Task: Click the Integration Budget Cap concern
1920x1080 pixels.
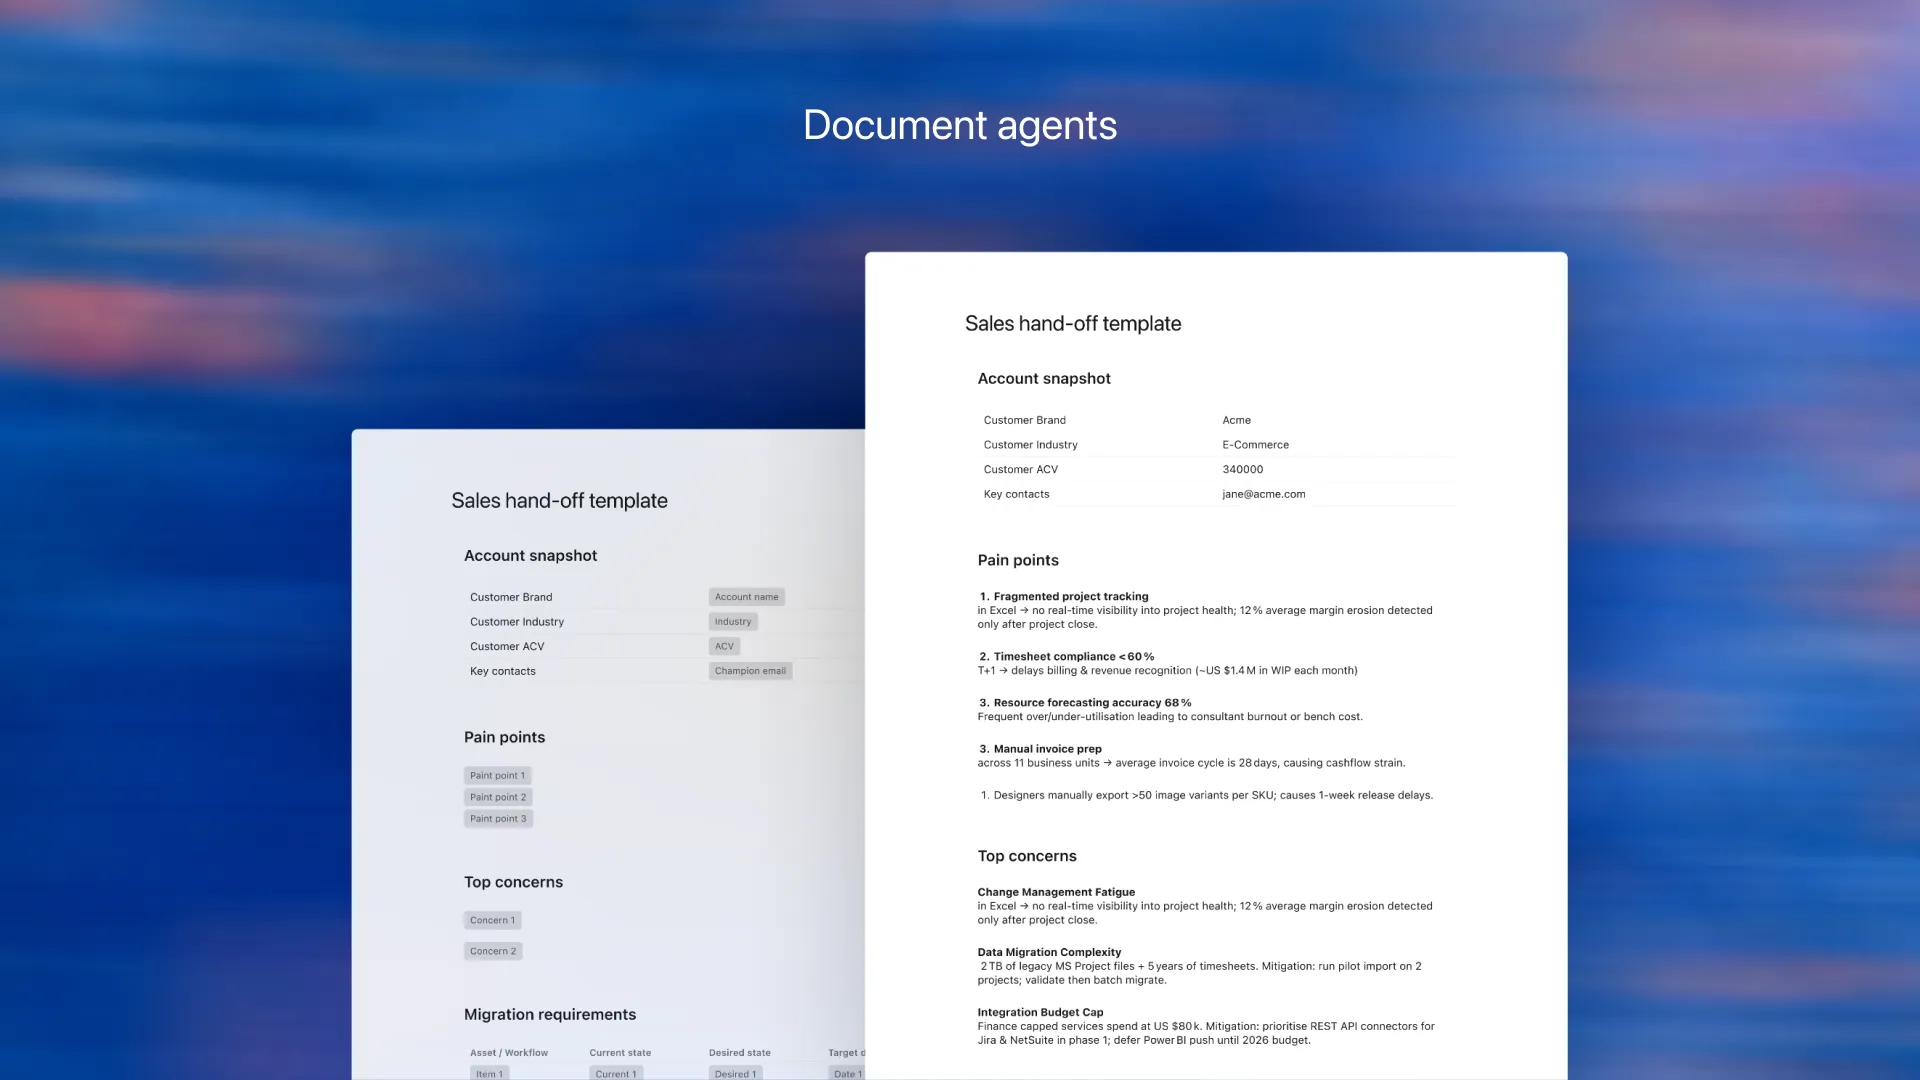Action: (1040, 1012)
